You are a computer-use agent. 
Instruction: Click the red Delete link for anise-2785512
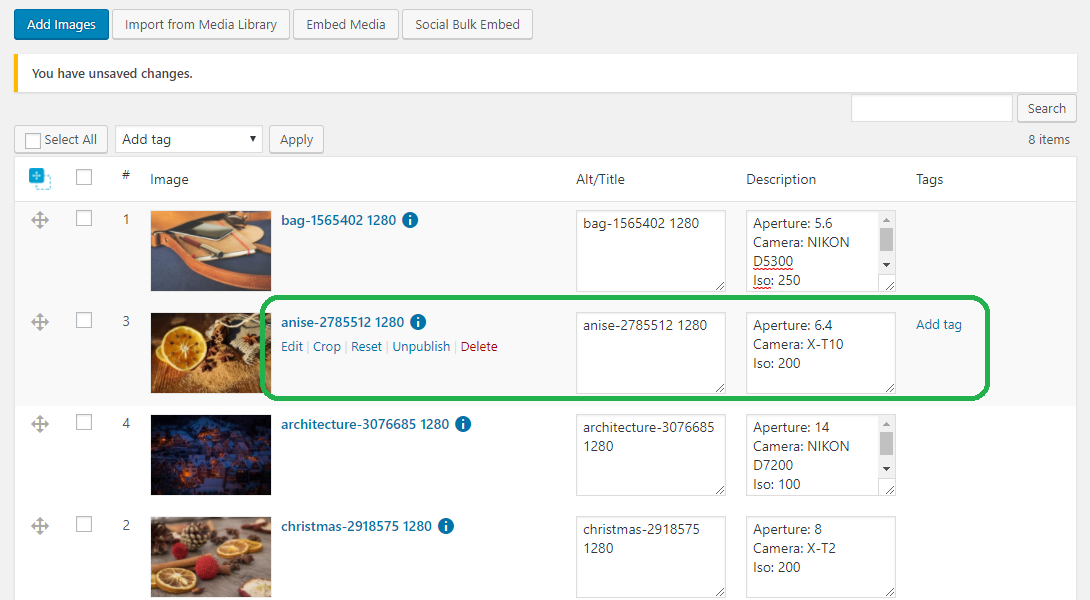(479, 346)
